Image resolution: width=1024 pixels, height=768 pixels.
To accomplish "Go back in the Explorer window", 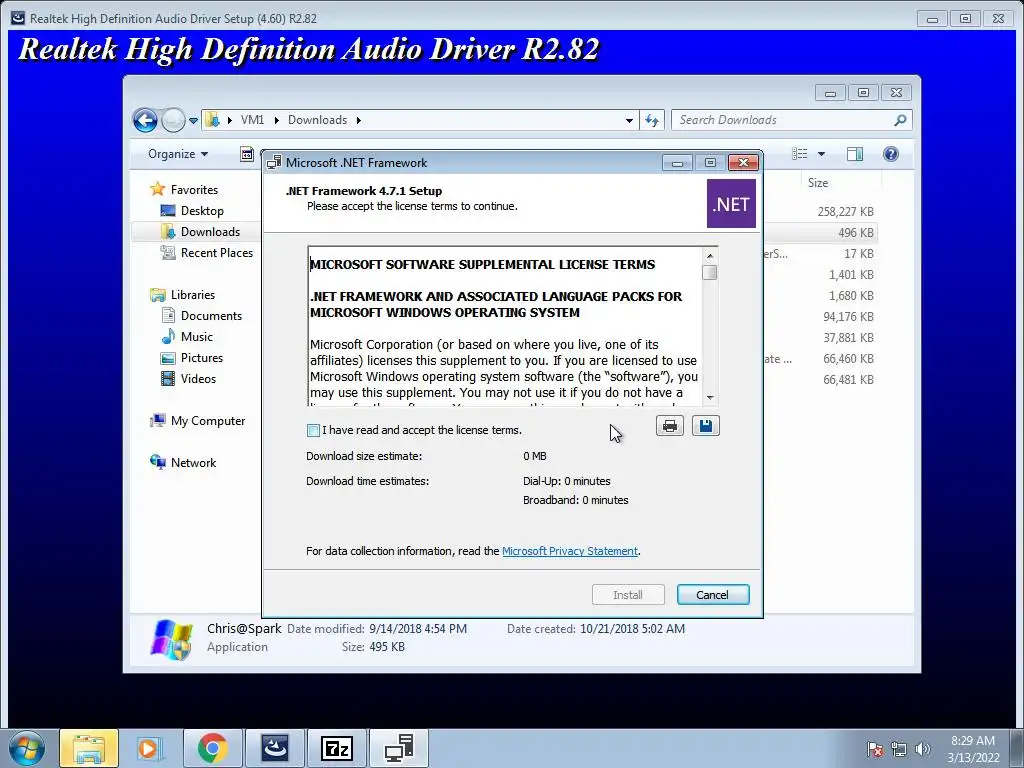I will [145, 120].
